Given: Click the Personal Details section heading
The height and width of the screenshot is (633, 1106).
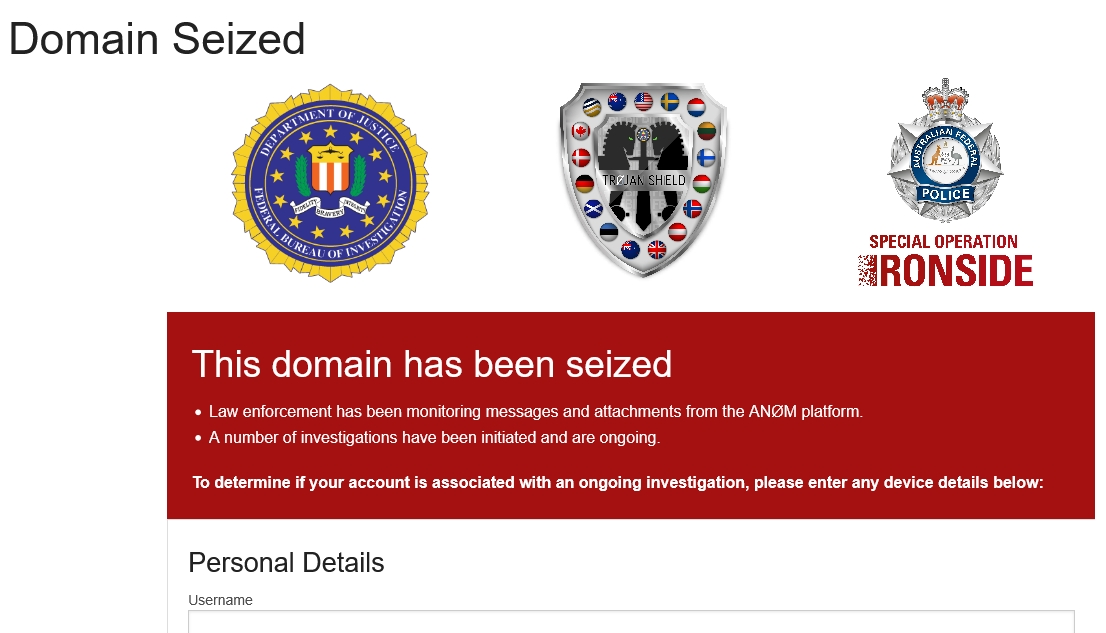Looking at the screenshot, I should [286, 563].
